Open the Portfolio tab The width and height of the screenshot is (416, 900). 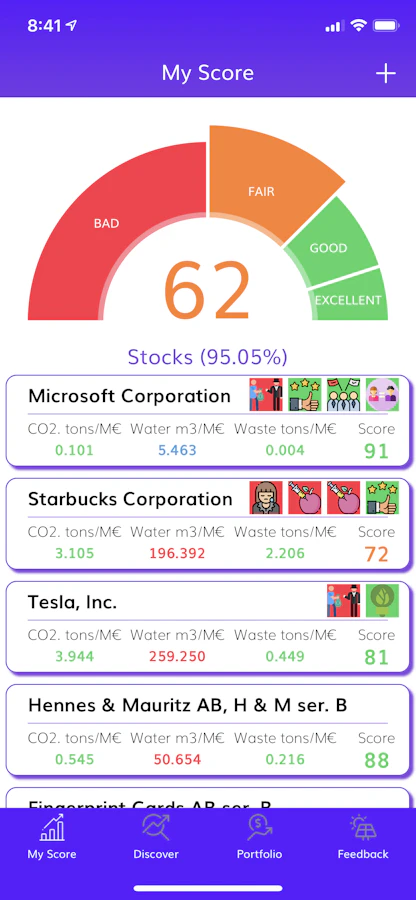[259, 838]
